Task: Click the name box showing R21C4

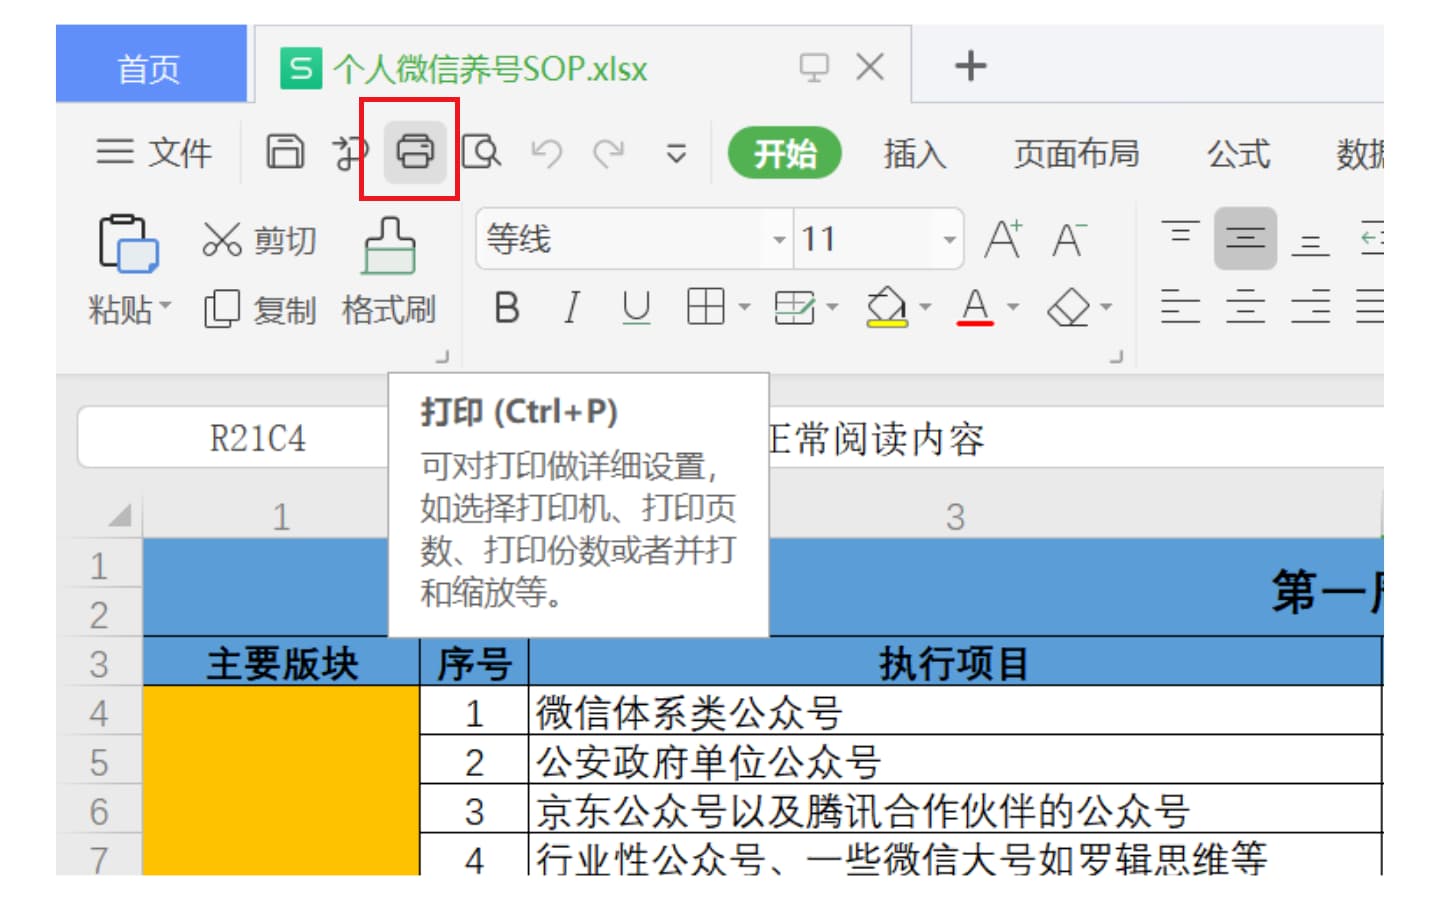Action: point(235,438)
